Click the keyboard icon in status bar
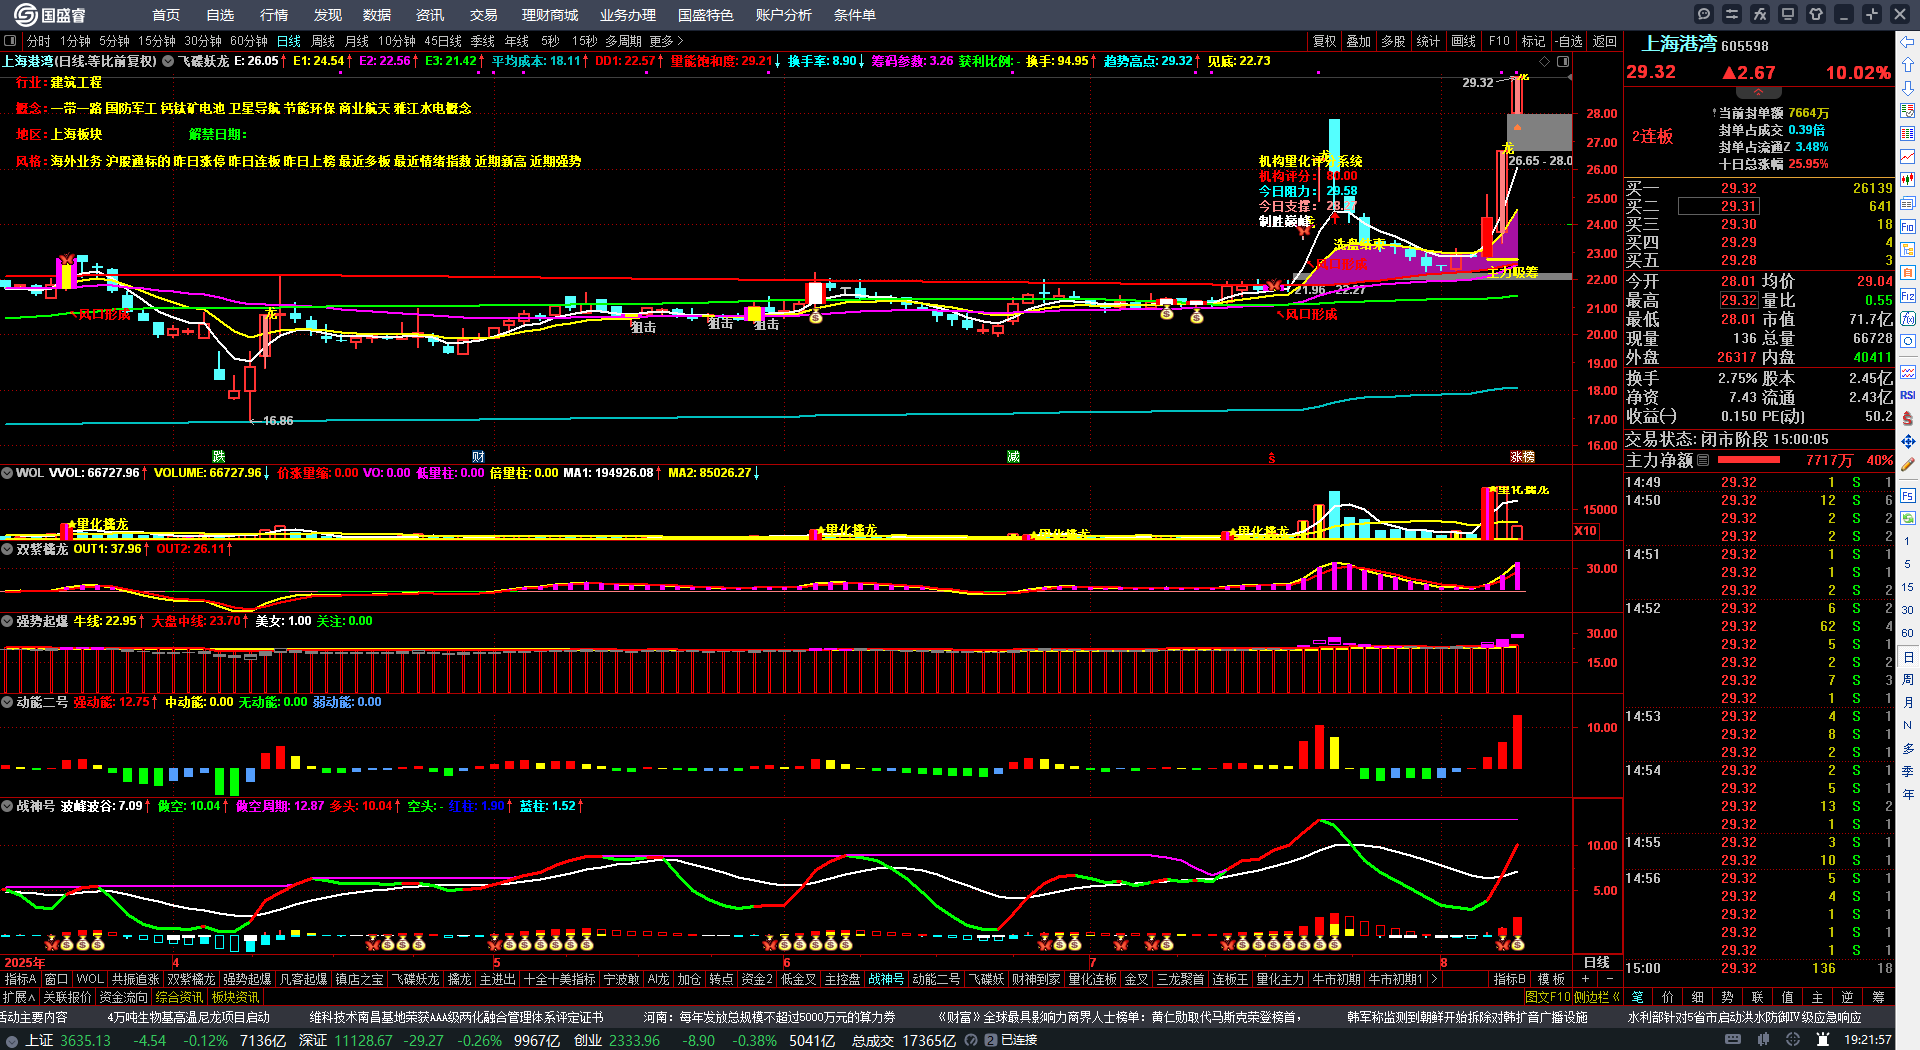The image size is (1920, 1050). point(1735,1040)
